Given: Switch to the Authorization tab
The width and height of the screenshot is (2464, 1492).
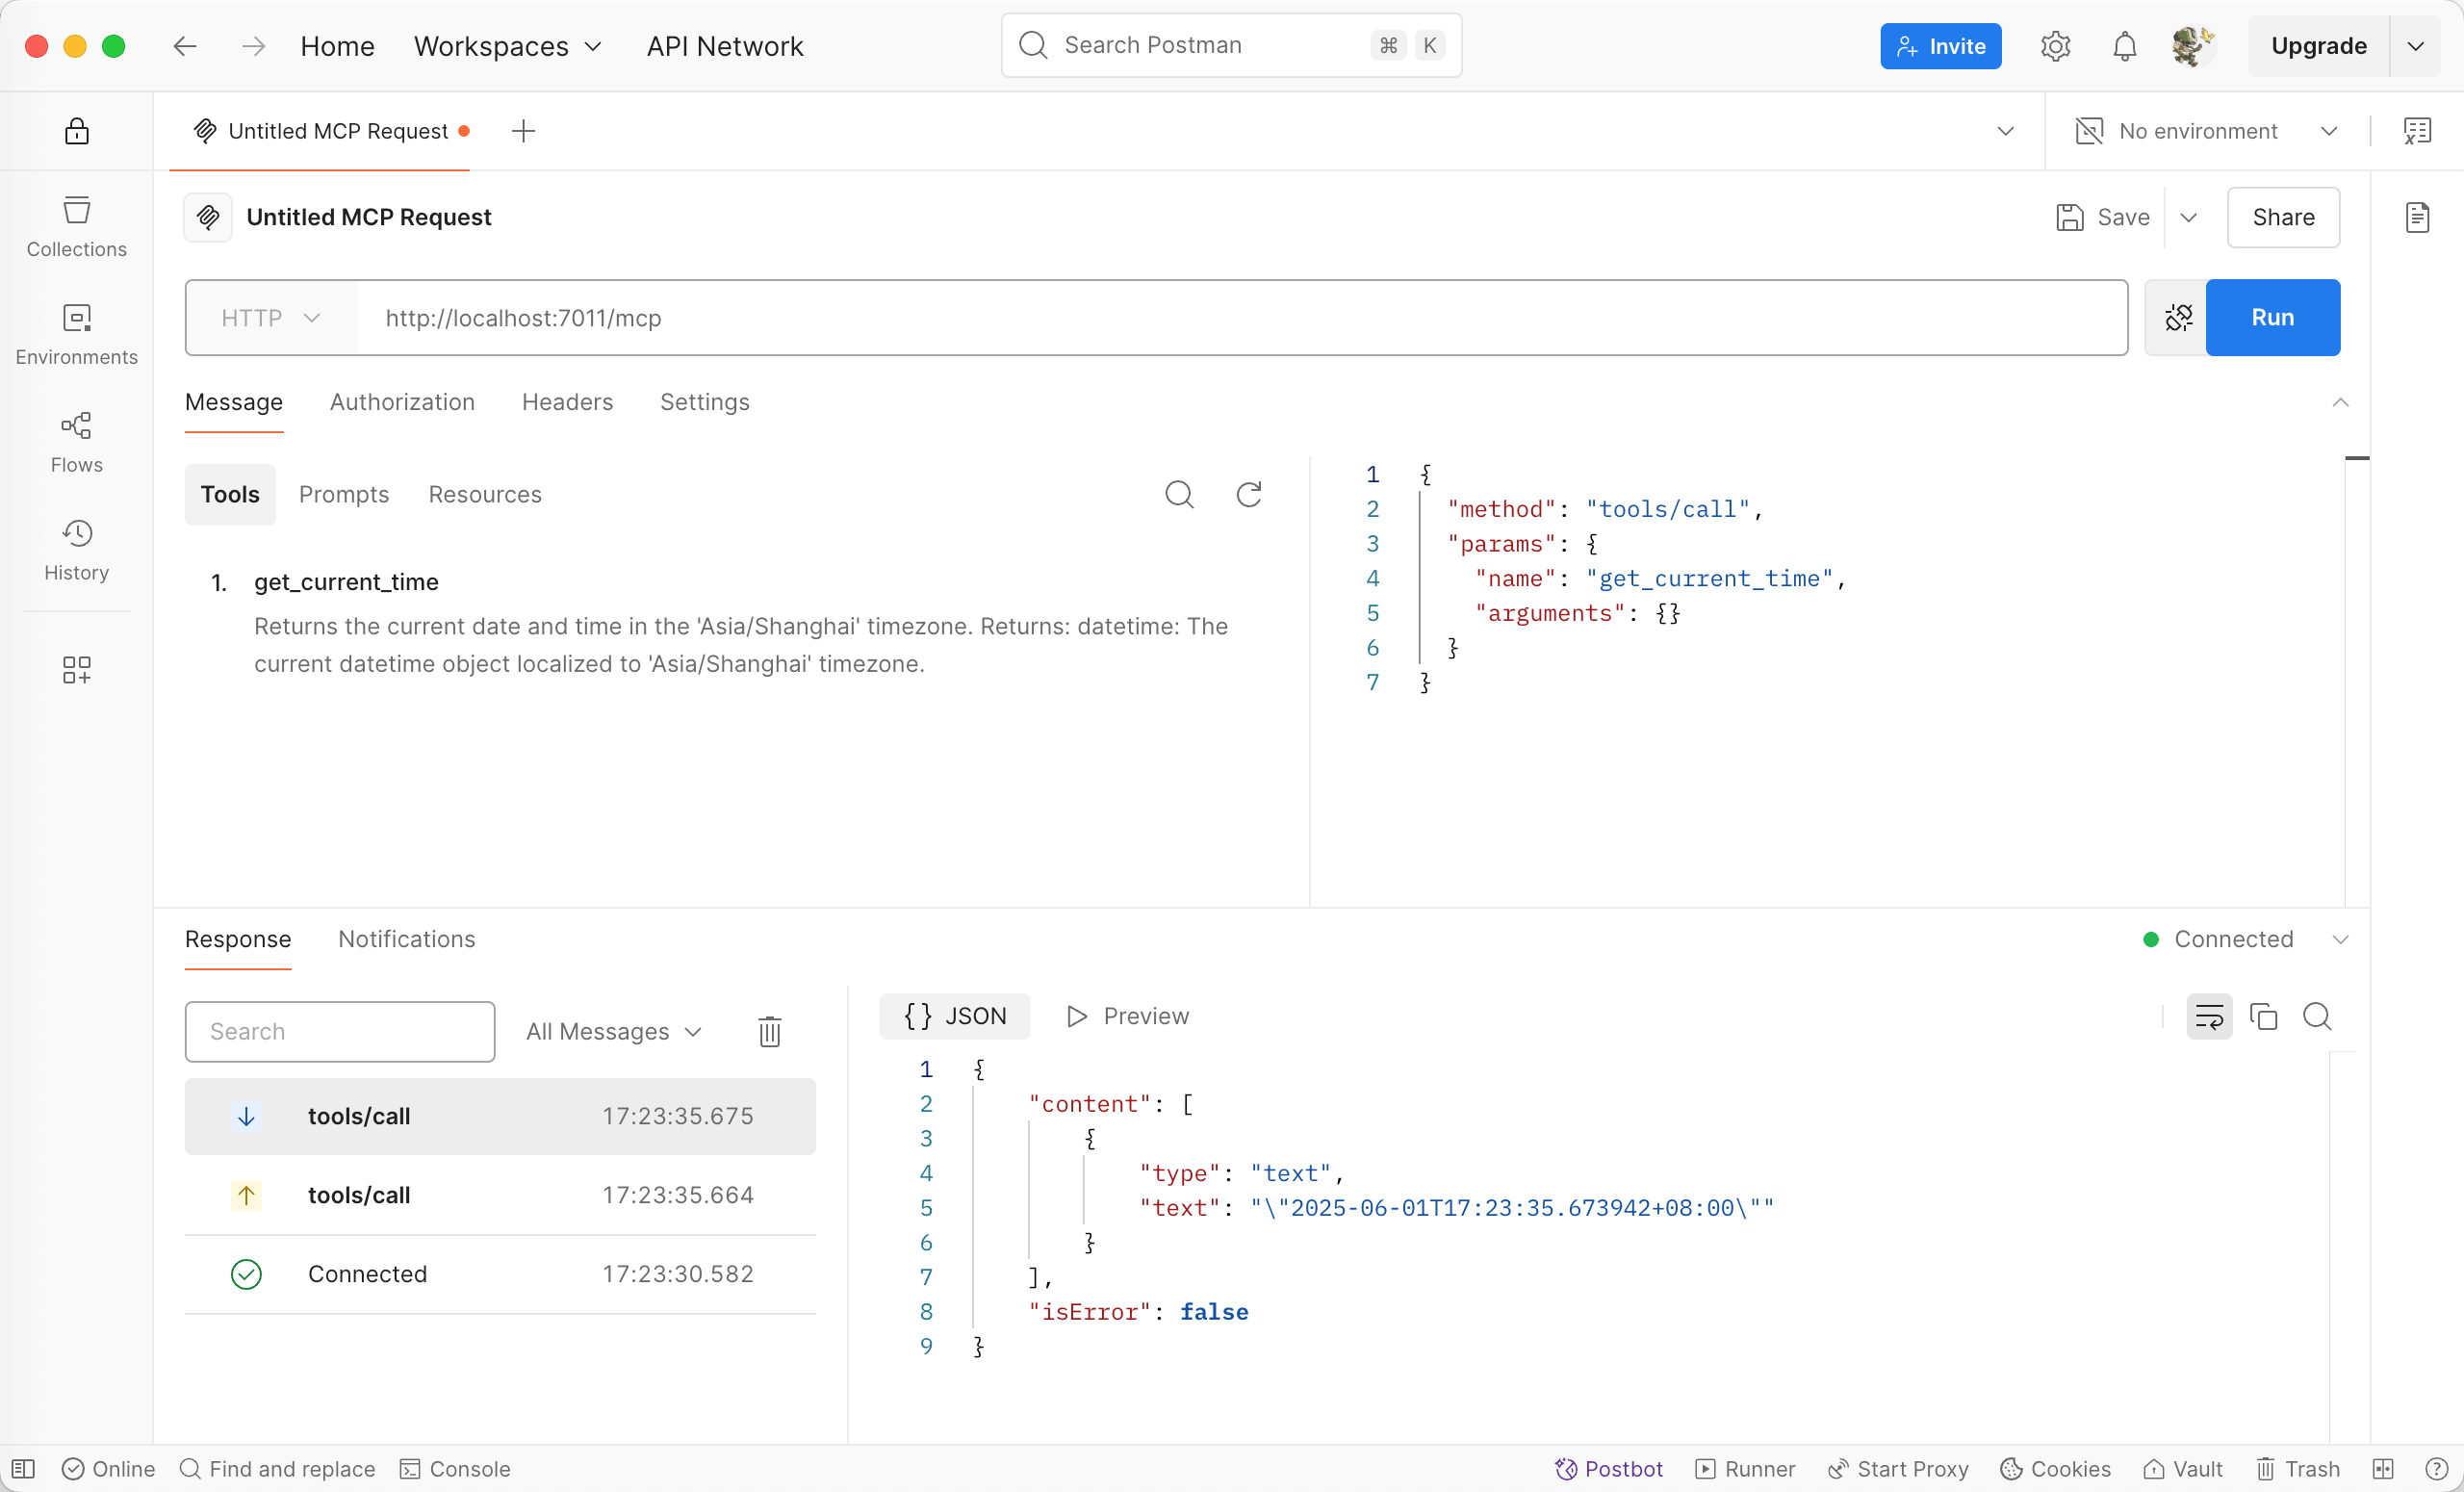Looking at the screenshot, I should [x=402, y=402].
